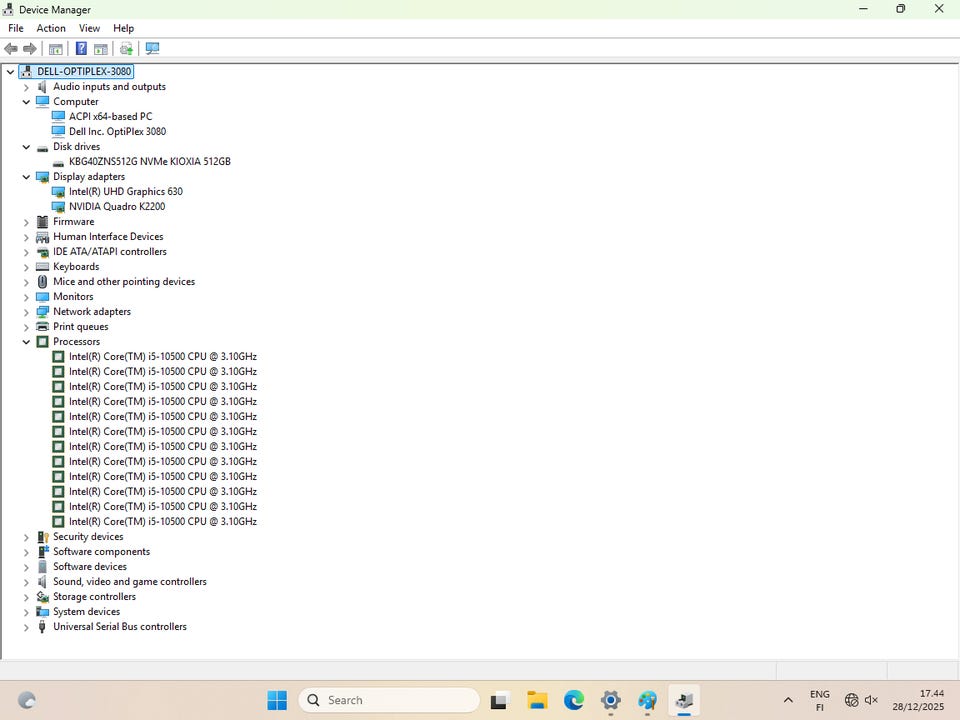This screenshot has height=720, width=960.
Task: Open Windows Start menu
Action: (277, 700)
